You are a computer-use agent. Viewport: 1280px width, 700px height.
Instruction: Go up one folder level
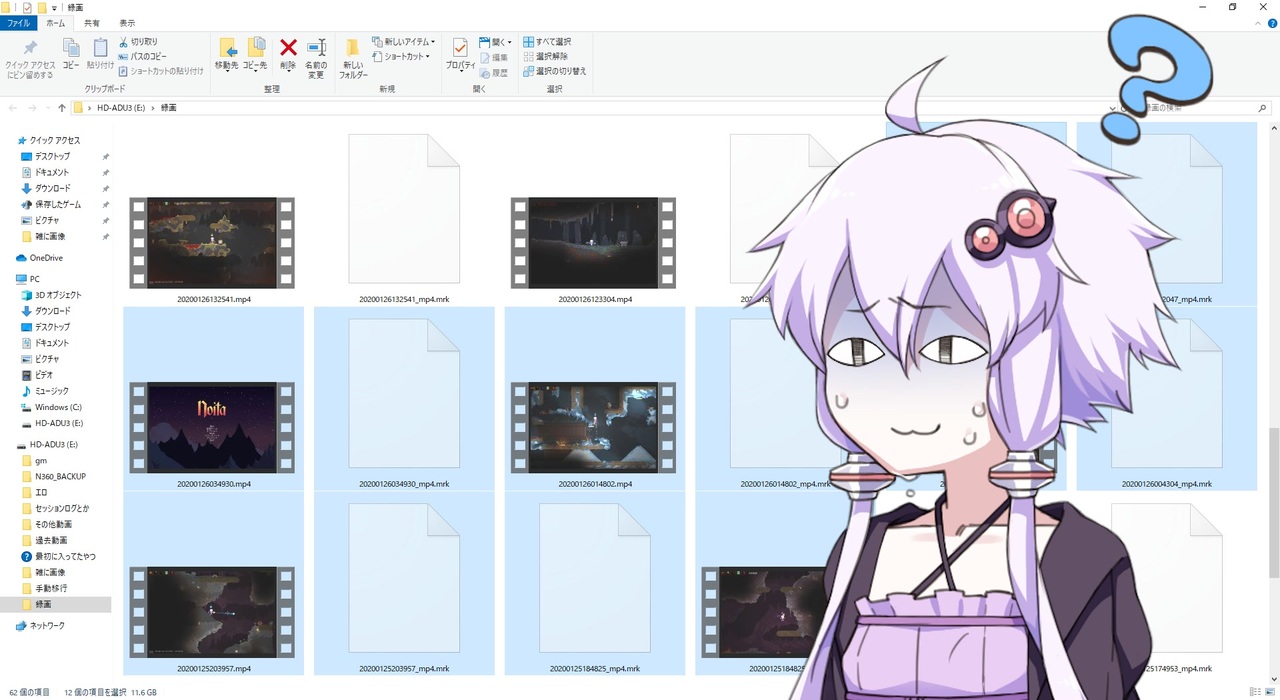(x=62, y=107)
